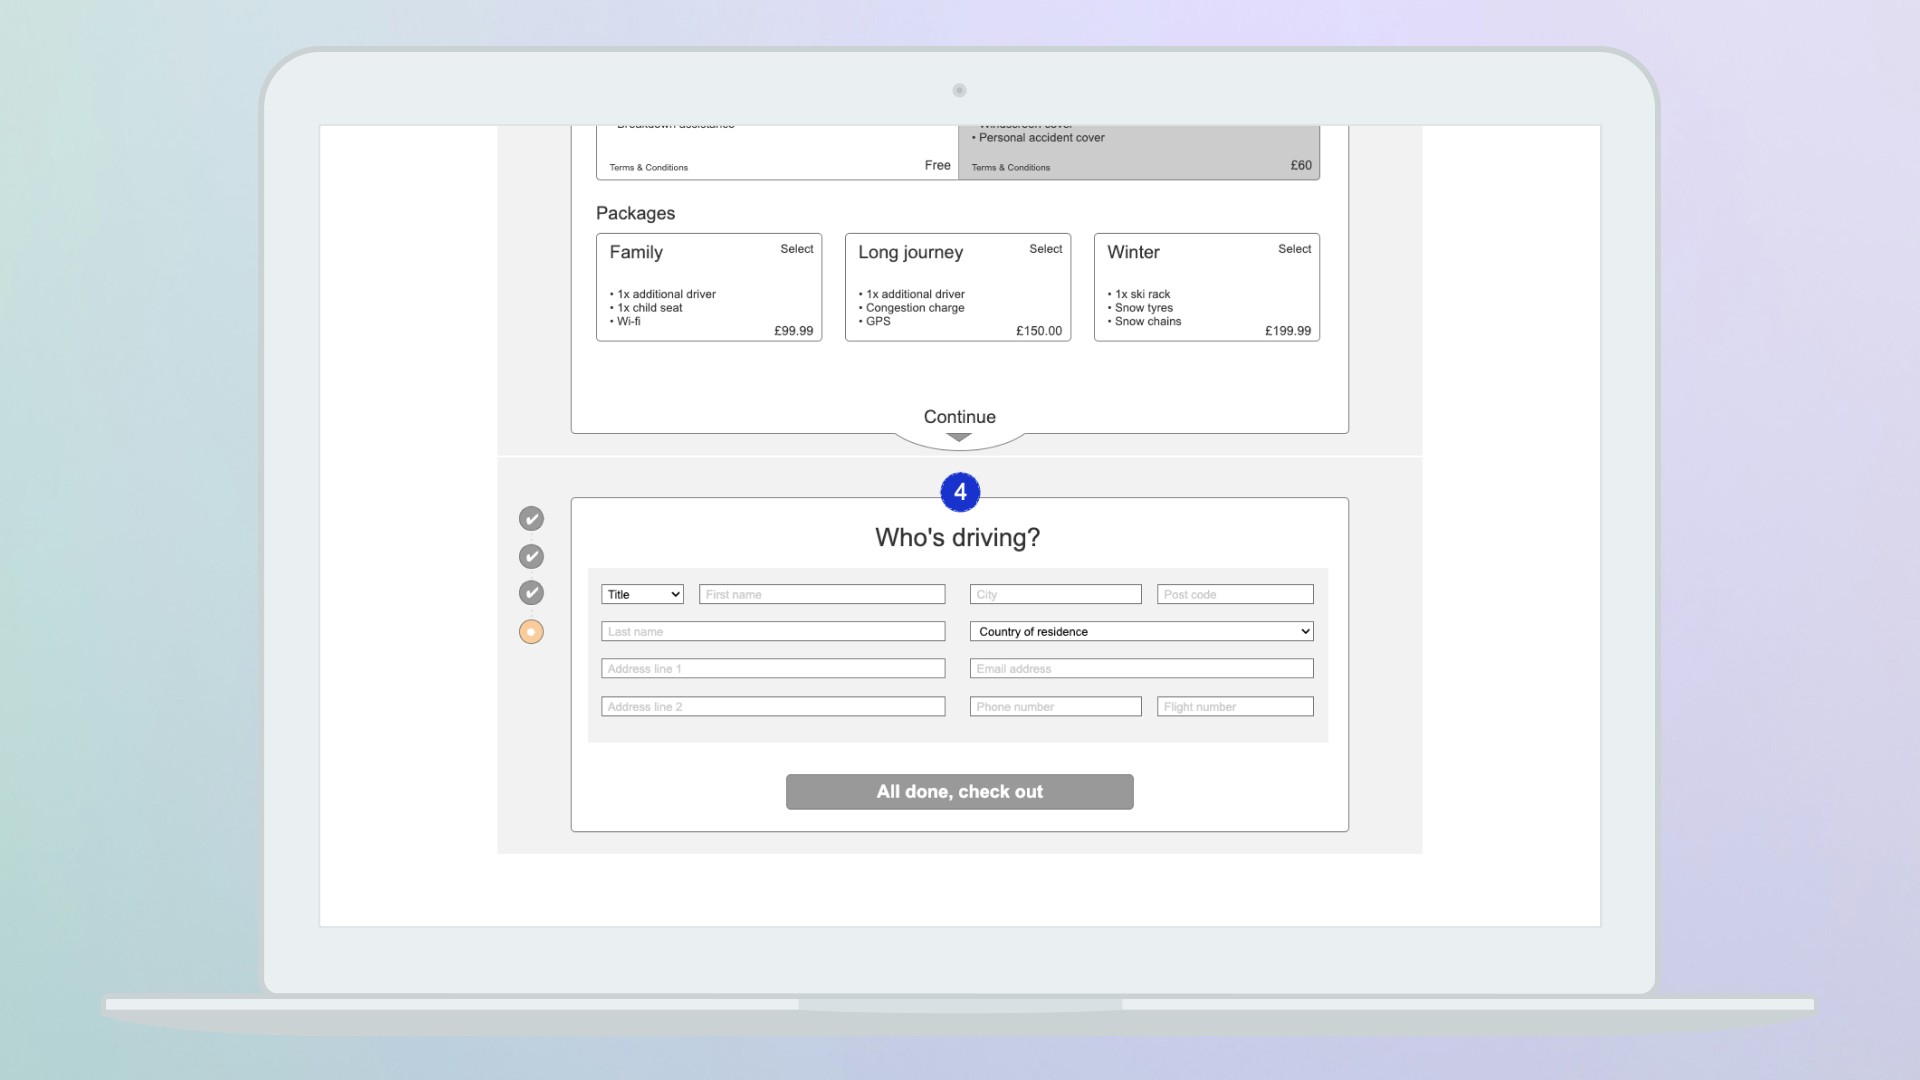The image size is (1920, 1080).
Task: Open Terms & Conditions for the Free cover
Action: coord(647,167)
